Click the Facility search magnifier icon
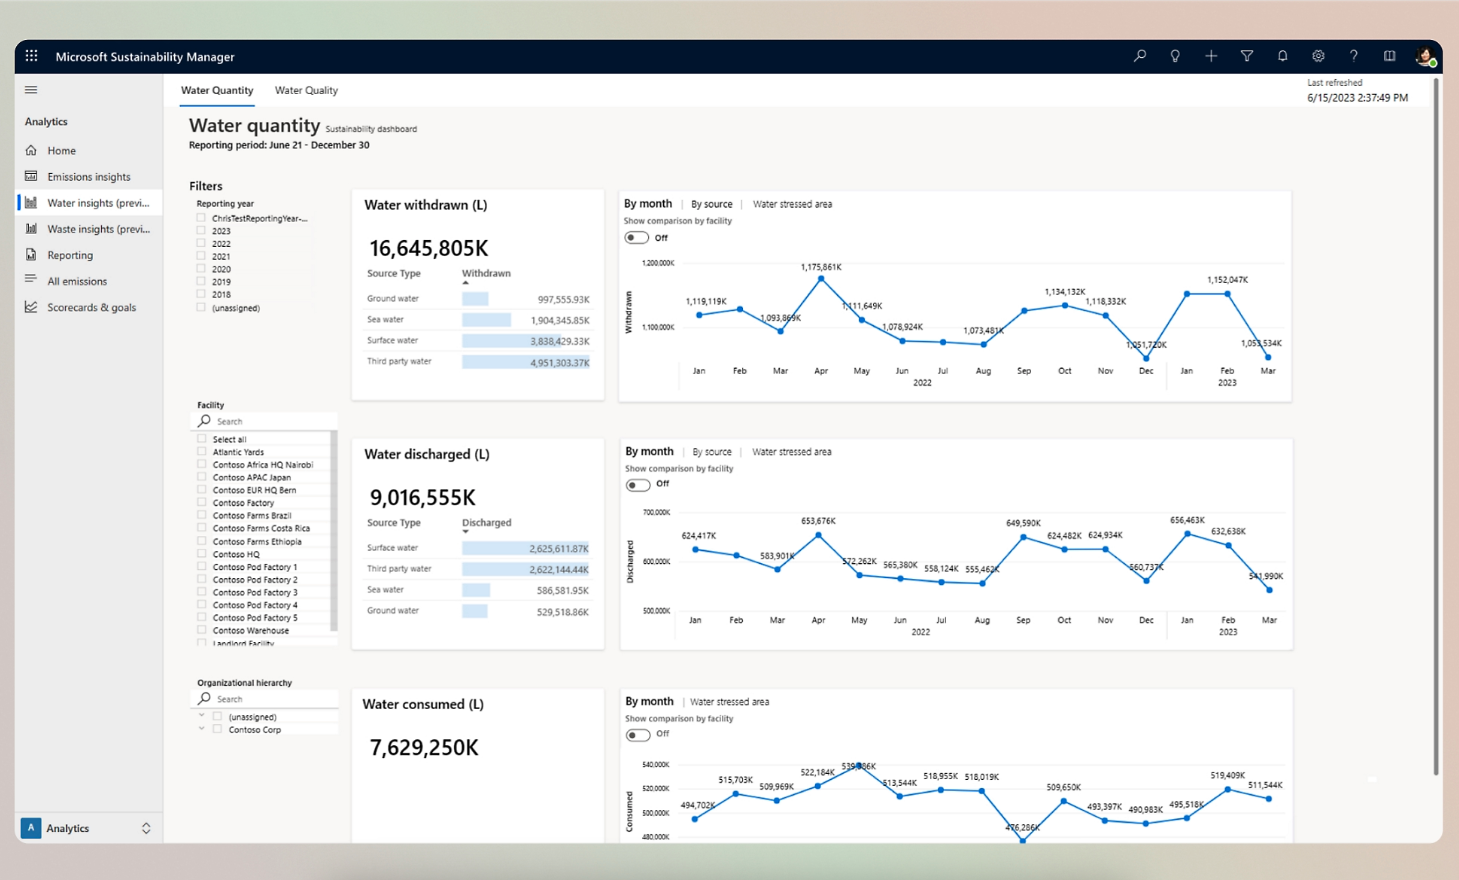 tap(204, 421)
